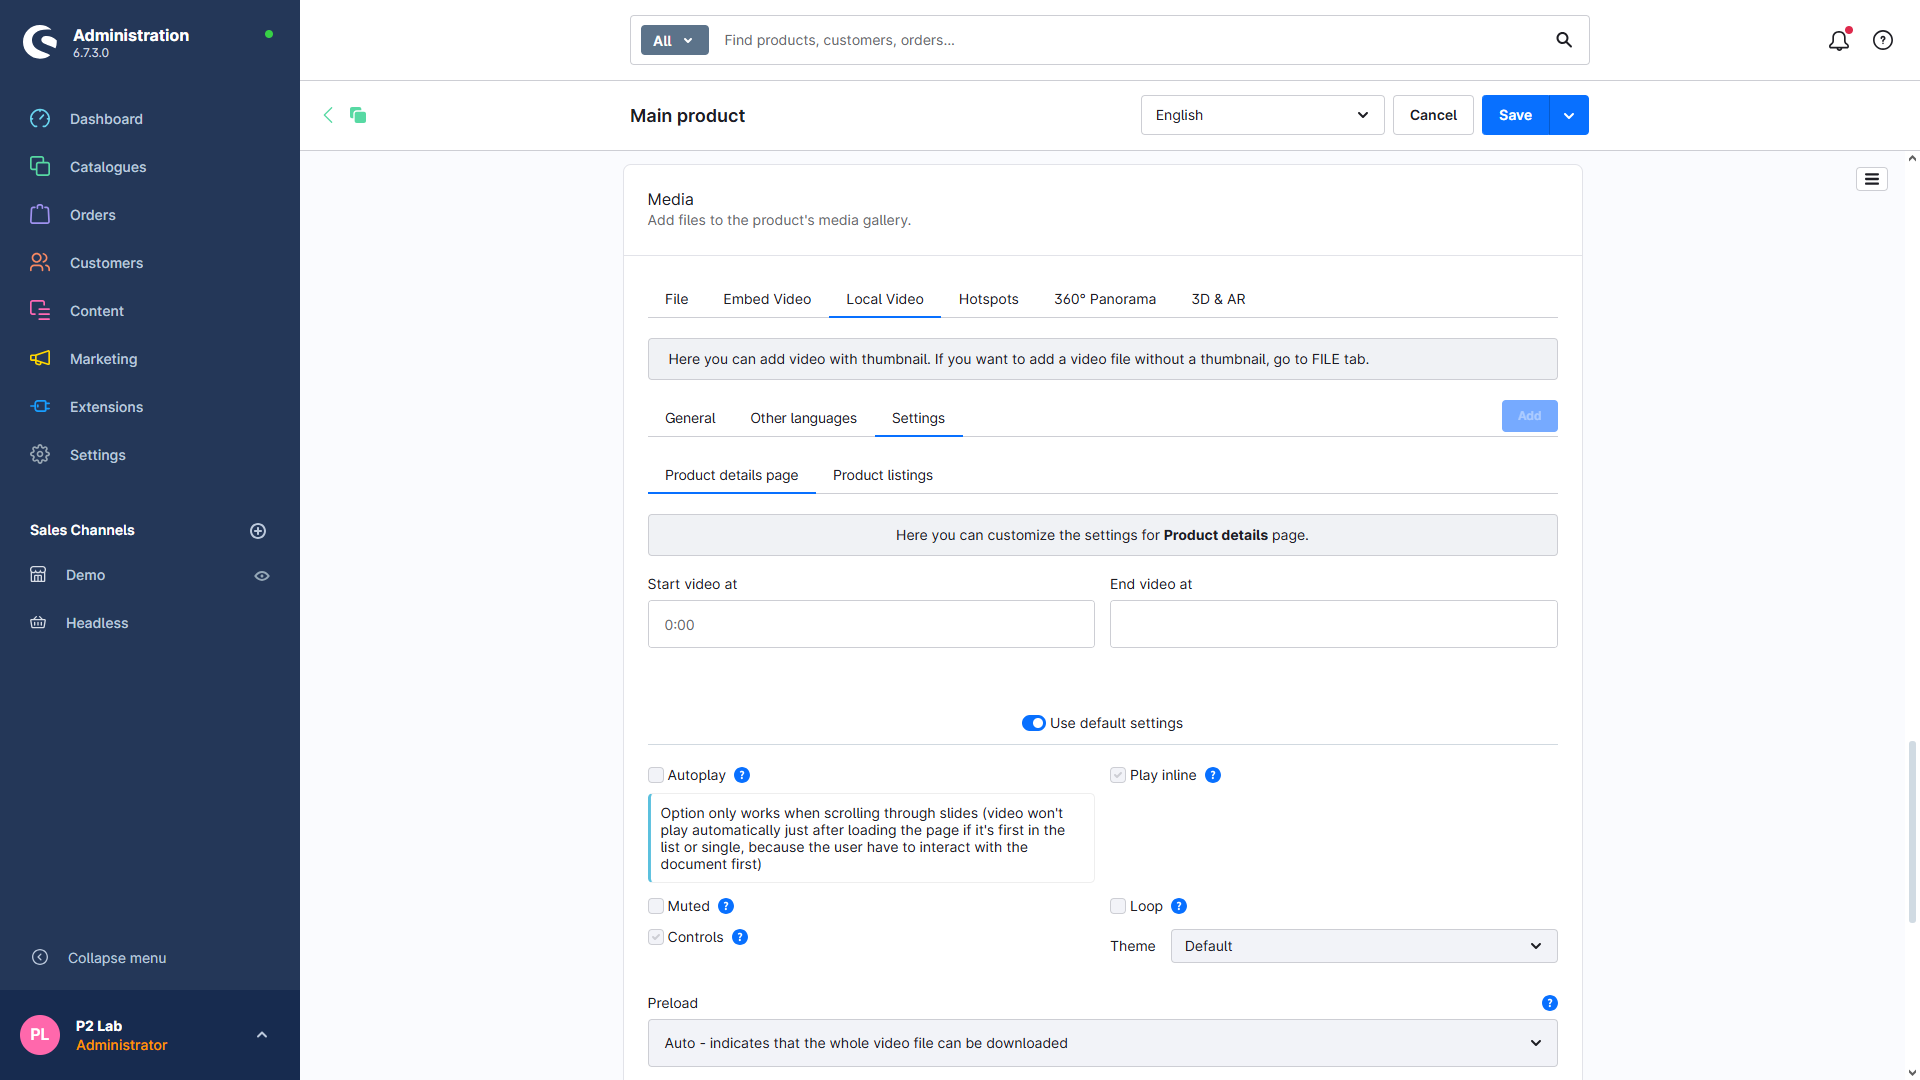Open the Dashboard icon in sidebar
Screen dimensions: 1920x1080
click(40, 119)
